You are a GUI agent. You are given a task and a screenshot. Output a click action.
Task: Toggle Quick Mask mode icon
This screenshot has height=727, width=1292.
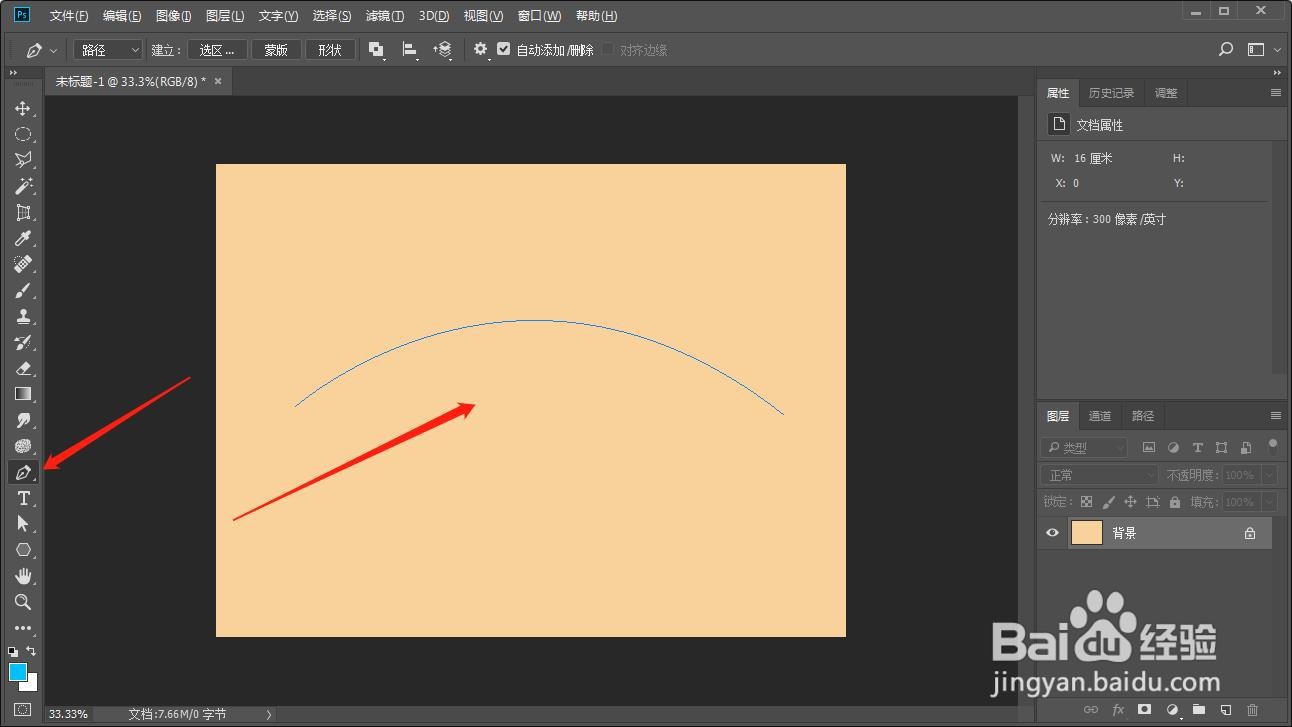tap(23, 710)
